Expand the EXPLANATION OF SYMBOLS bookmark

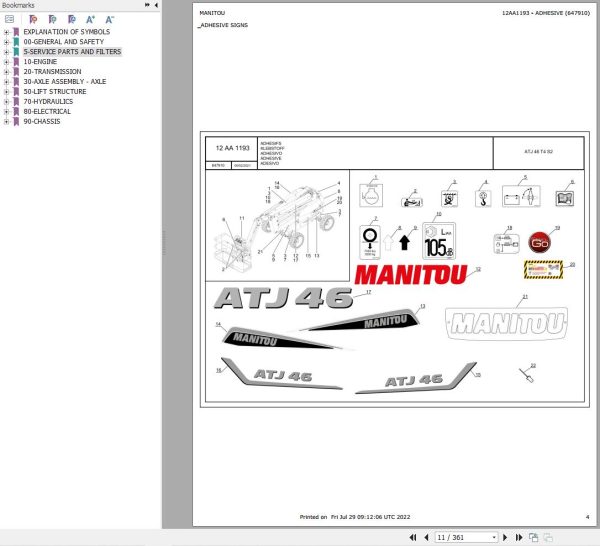[6, 32]
